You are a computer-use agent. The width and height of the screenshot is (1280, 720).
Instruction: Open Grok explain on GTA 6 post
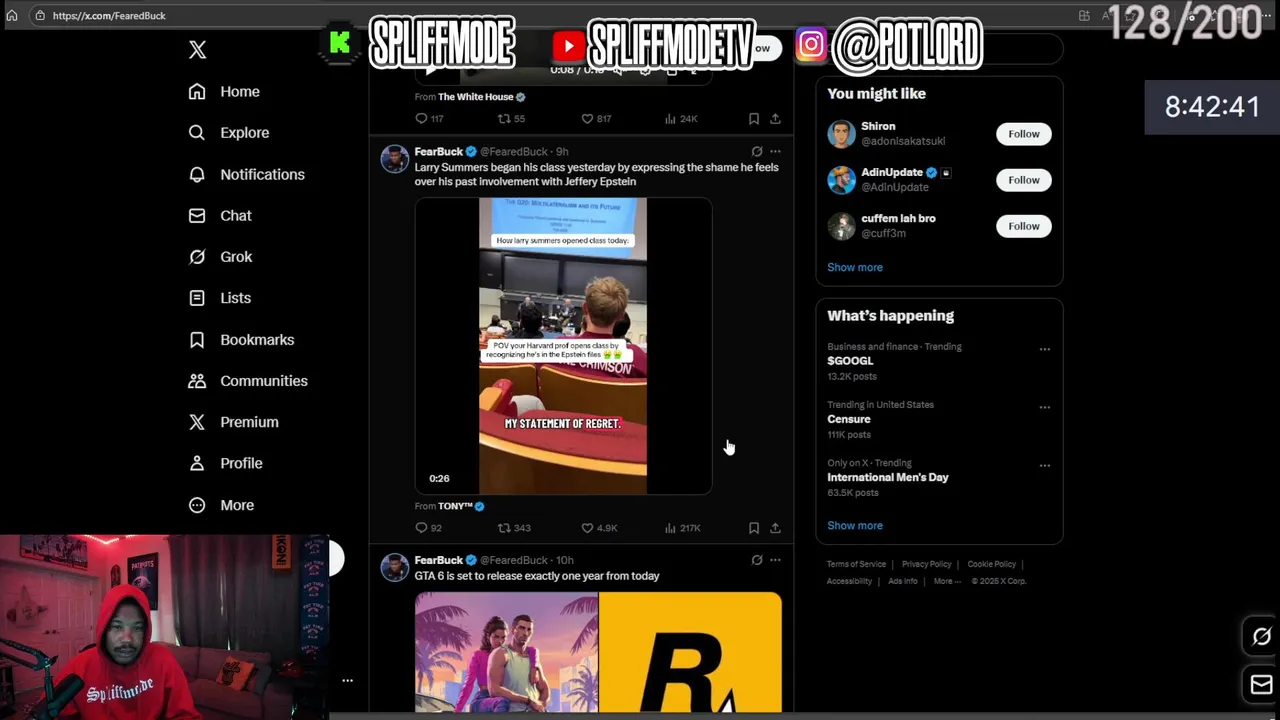coord(757,560)
